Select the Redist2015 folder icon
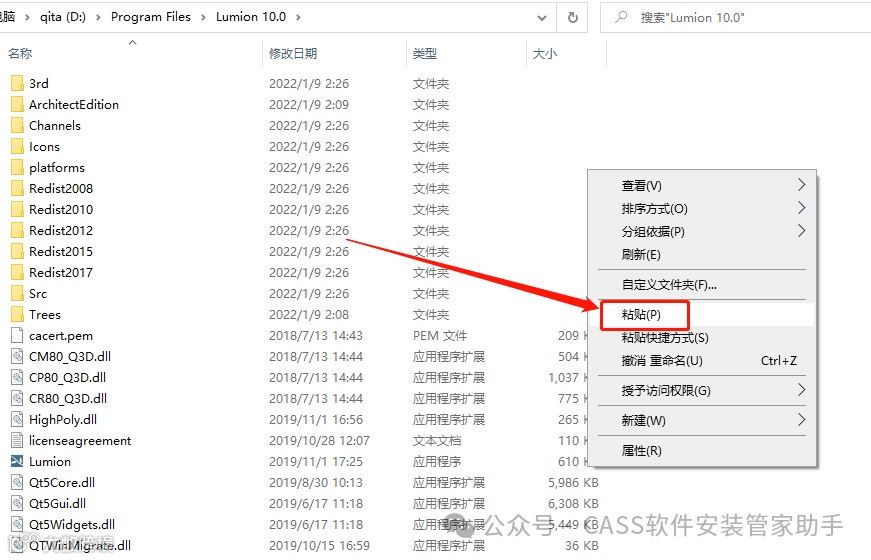Image resolution: width=871 pixels, height=560 pixels. [17, 252]
